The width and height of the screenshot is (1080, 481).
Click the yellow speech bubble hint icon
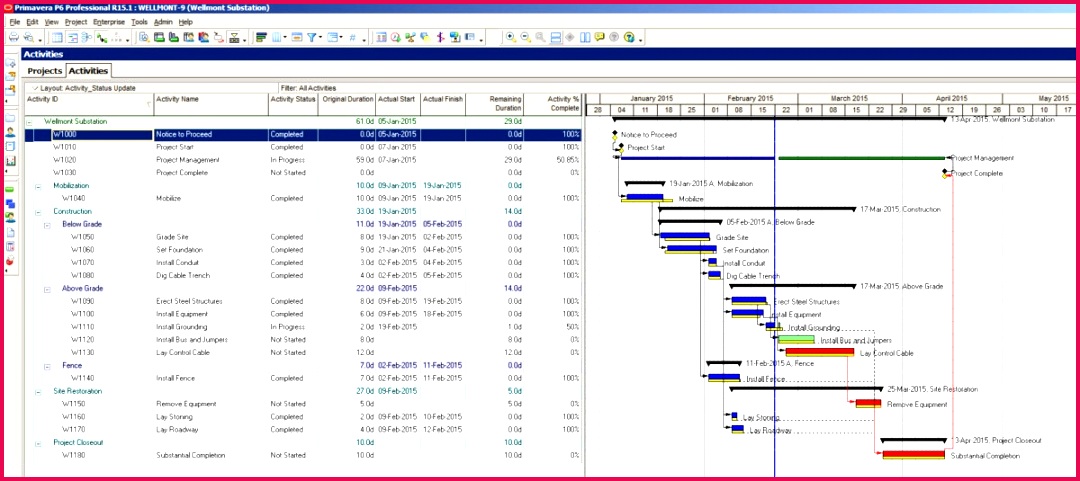click(599, 37)
